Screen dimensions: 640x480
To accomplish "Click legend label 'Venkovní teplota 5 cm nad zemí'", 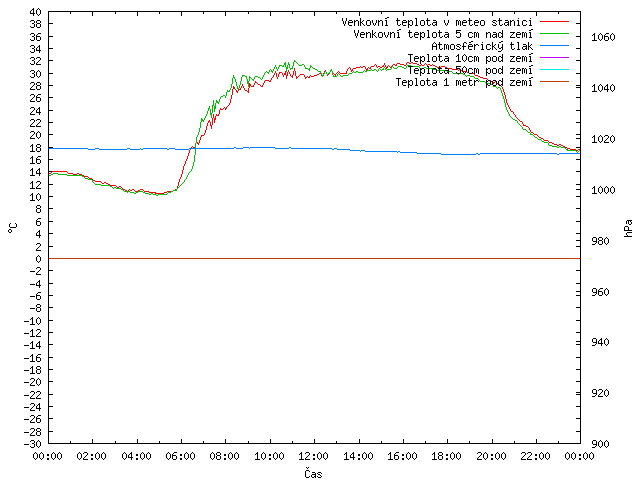I will click(443, 34).
